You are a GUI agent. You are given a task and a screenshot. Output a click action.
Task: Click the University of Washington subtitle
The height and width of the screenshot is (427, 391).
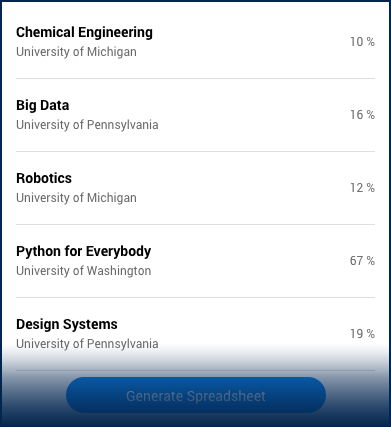(x=84, y=271)
